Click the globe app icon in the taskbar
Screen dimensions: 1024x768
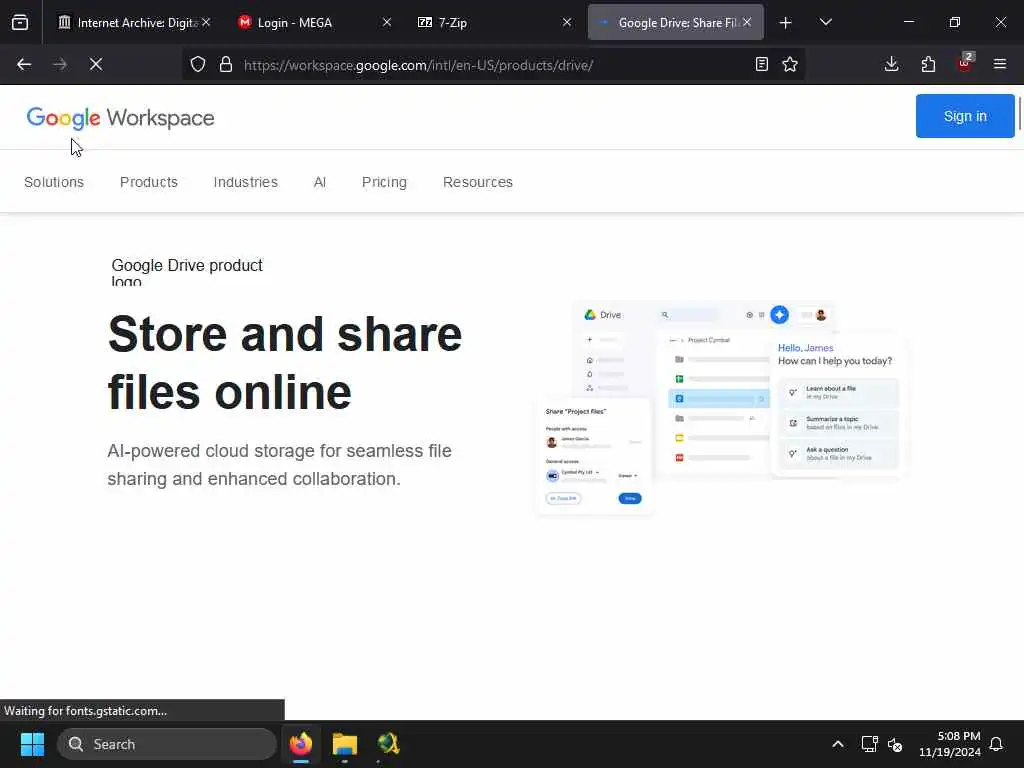point(389,744)
